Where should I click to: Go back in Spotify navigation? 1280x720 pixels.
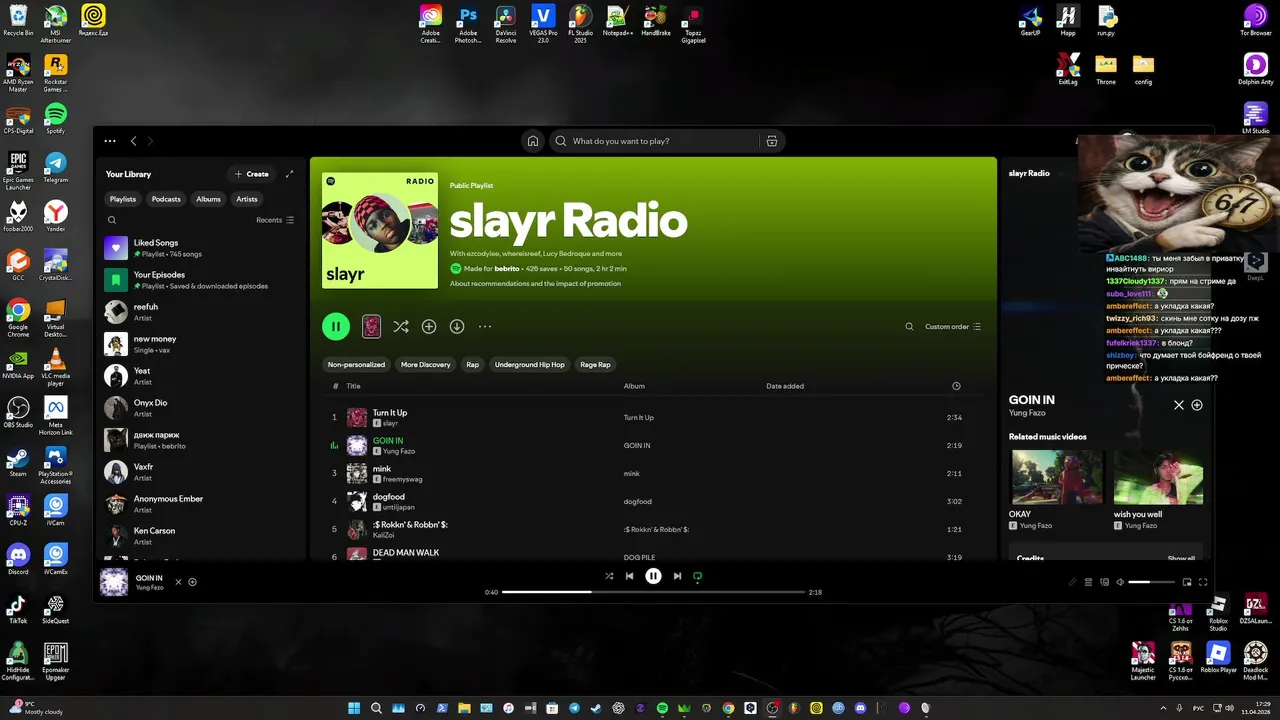pyautogui.click(x=134, y=141)
